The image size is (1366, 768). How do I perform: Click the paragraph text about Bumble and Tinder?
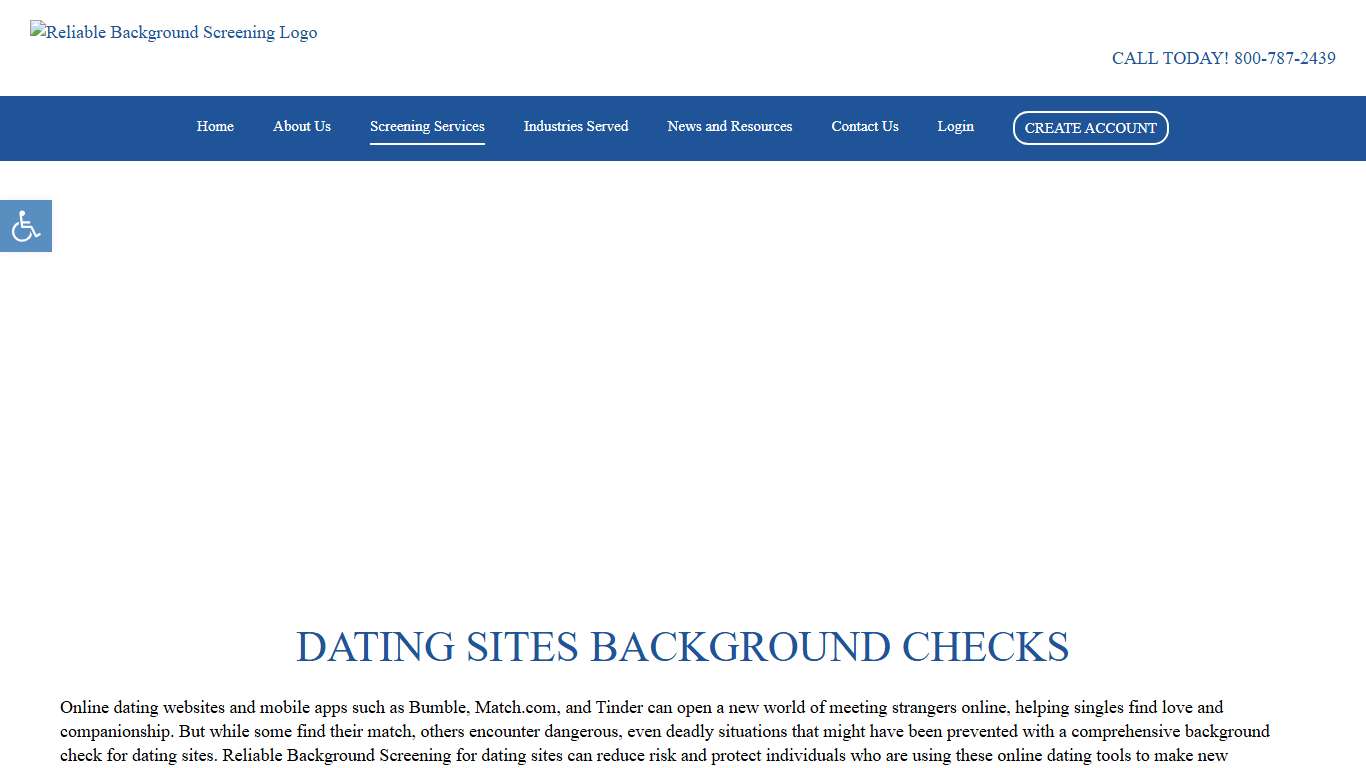(x=665, y=731)
